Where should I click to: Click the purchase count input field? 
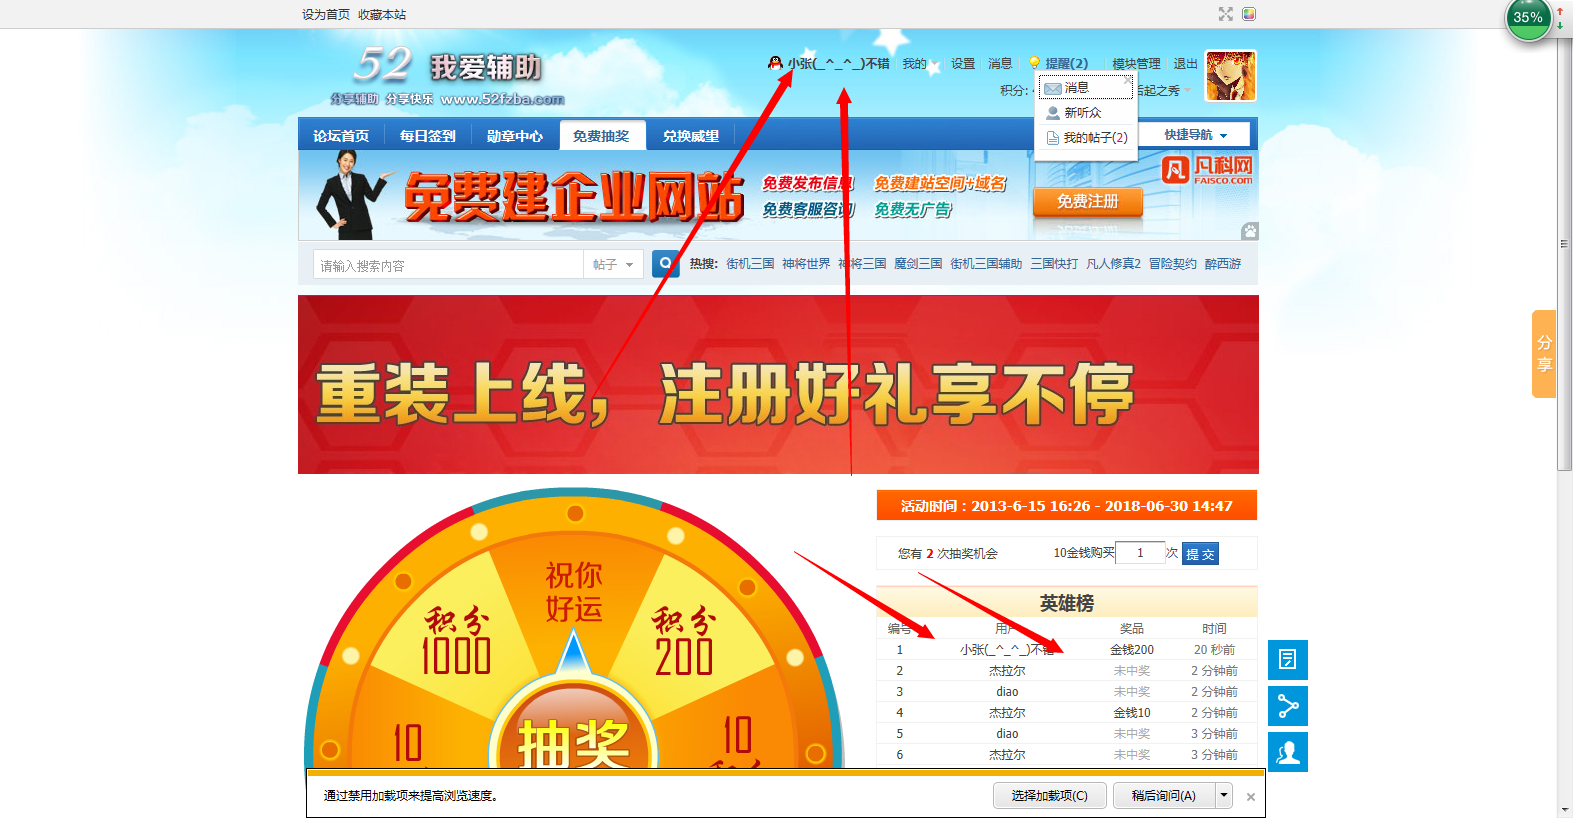1140,553
